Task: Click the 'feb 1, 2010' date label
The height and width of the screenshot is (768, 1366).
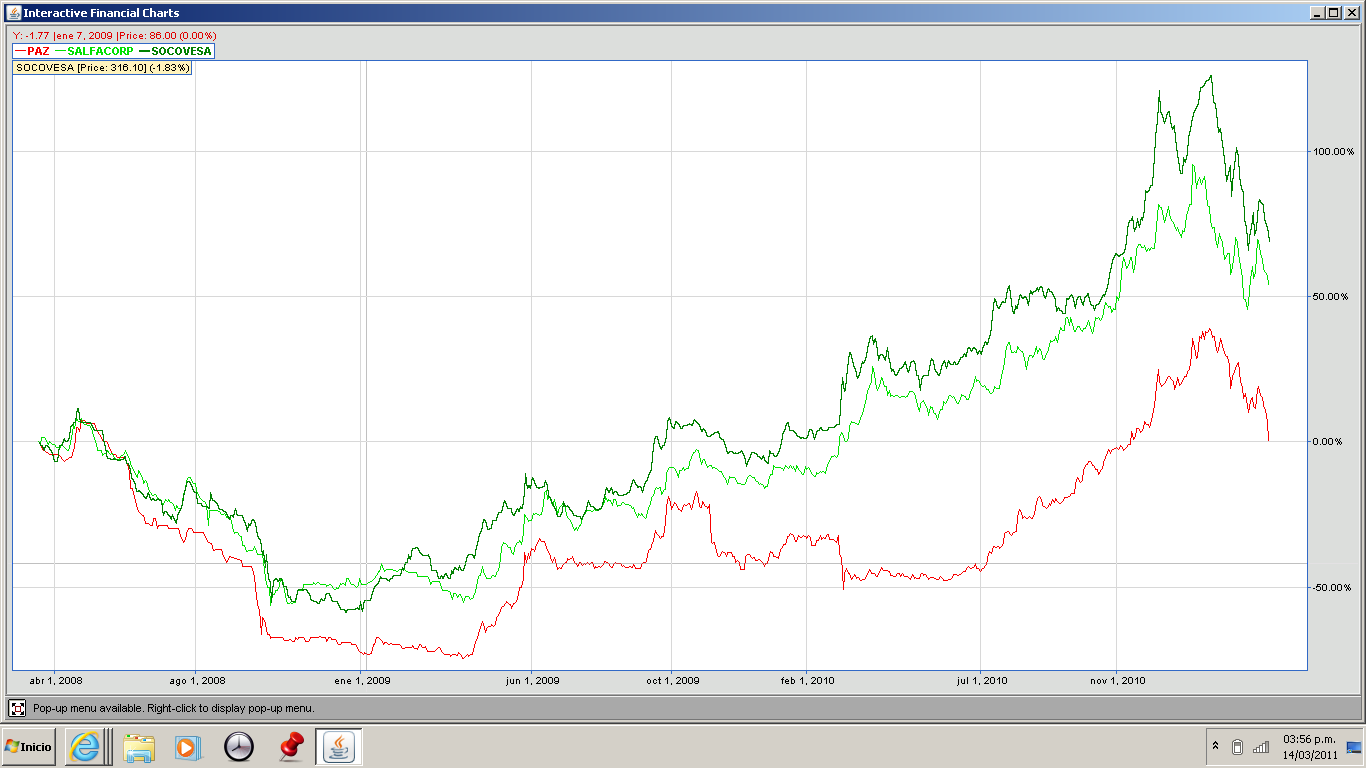Action: click(808, 681)
